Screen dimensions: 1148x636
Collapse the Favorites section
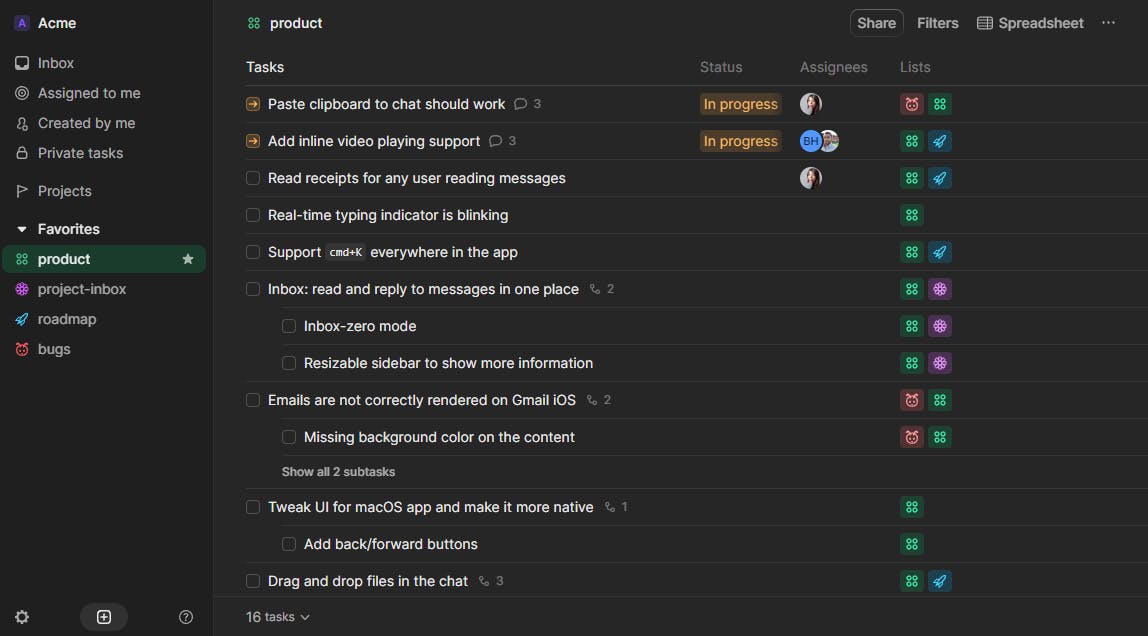tap(22, 229)
